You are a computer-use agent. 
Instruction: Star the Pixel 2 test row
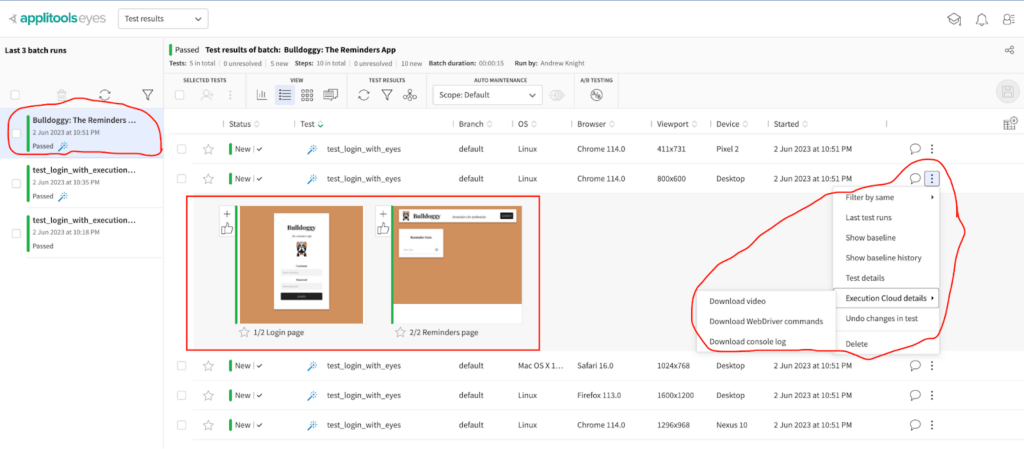(208, 149)
